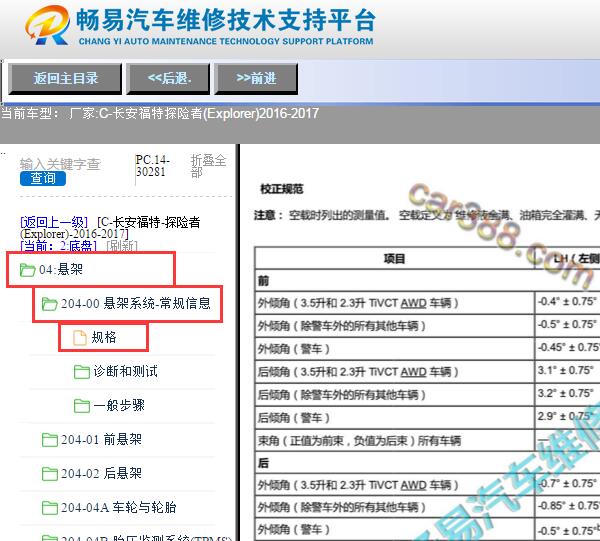Click the 当前车型 vehicle model text
Viewport: 600px width, 541px height.
coord(160,113)
